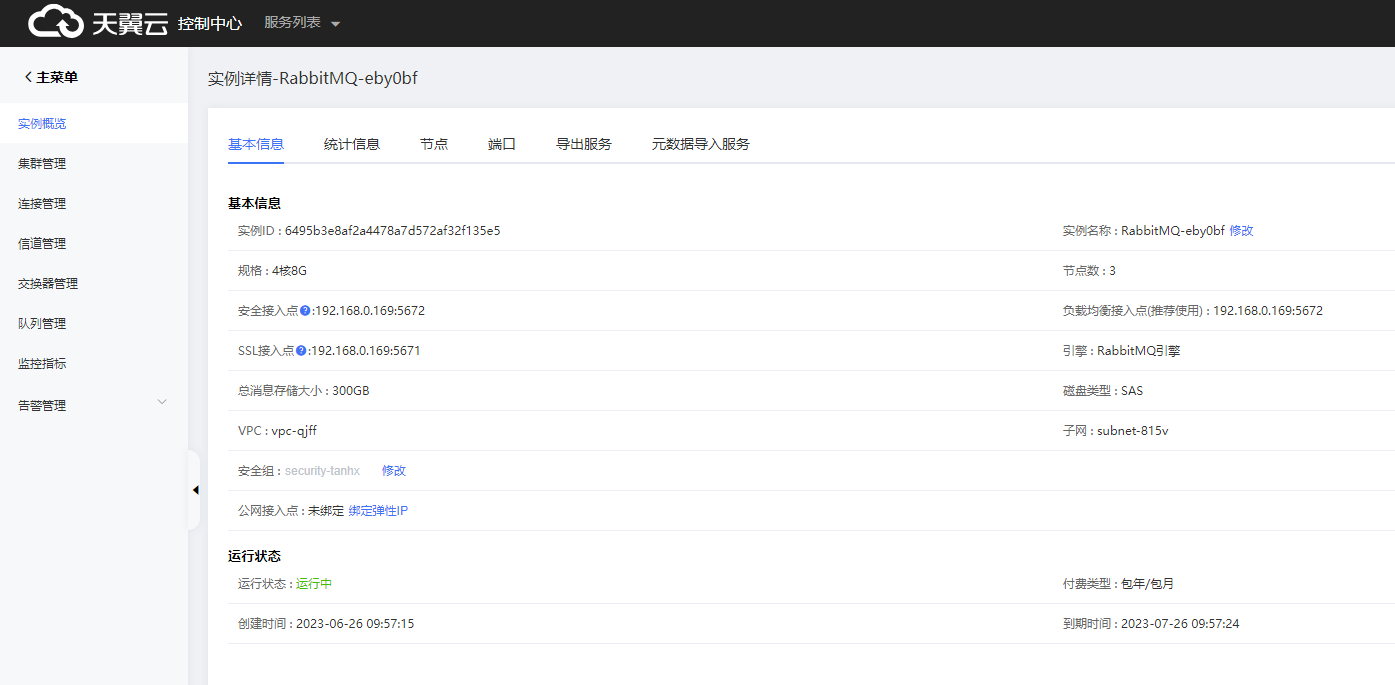
Task: Switch to the 统计信息 tab
Action: point(352,144)
